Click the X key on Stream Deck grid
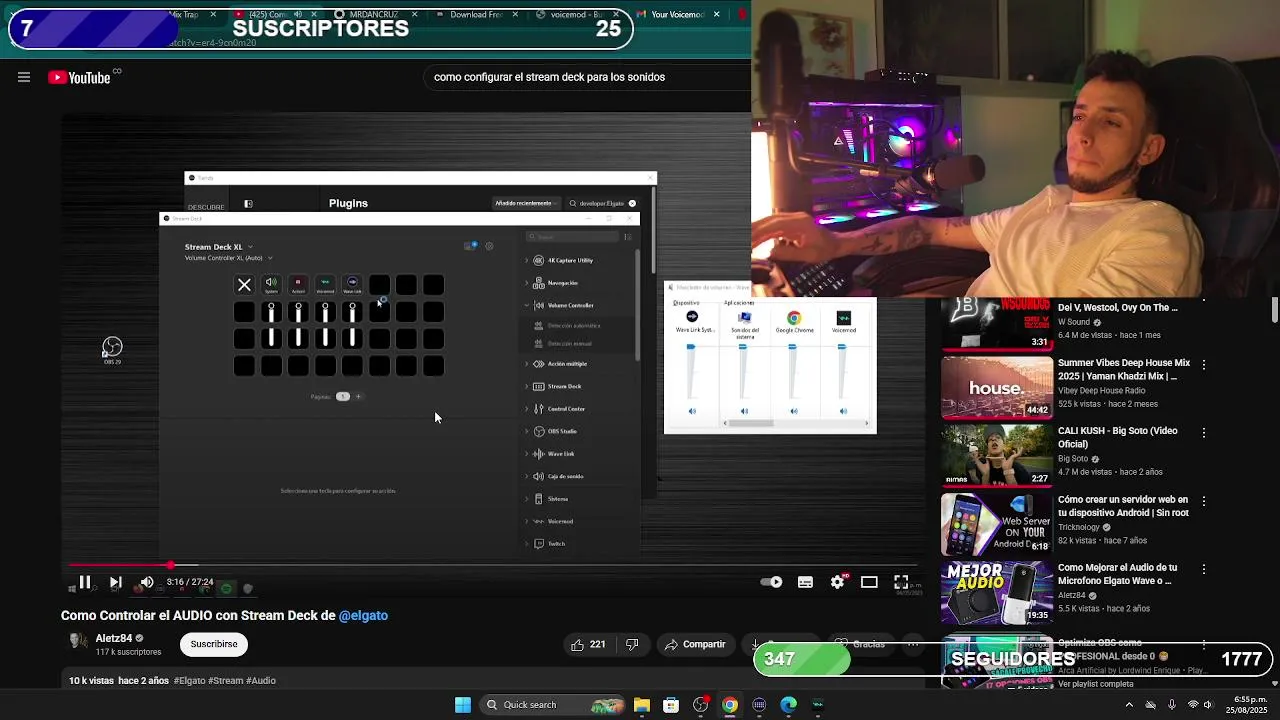1280x720 pixels. pyautogui.click(x=244, y=285)
